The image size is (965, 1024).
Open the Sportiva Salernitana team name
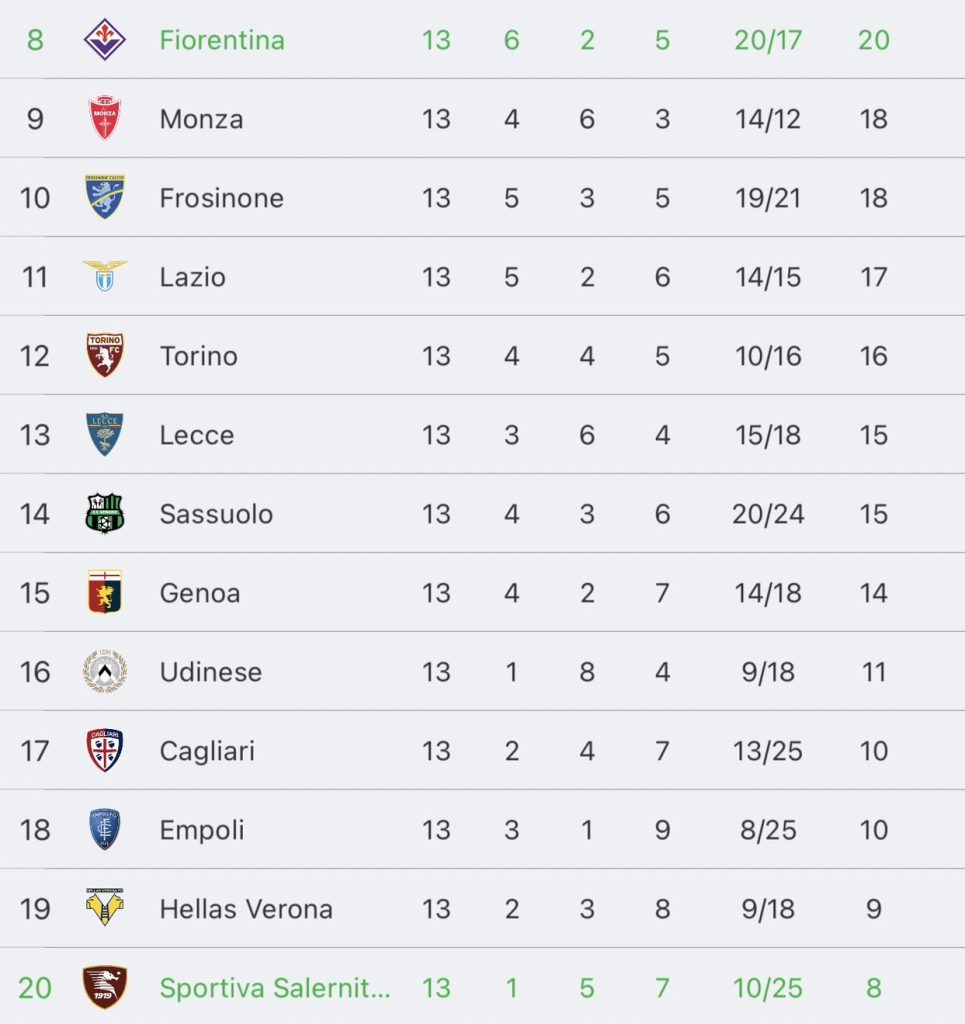(x=275, y=987)
